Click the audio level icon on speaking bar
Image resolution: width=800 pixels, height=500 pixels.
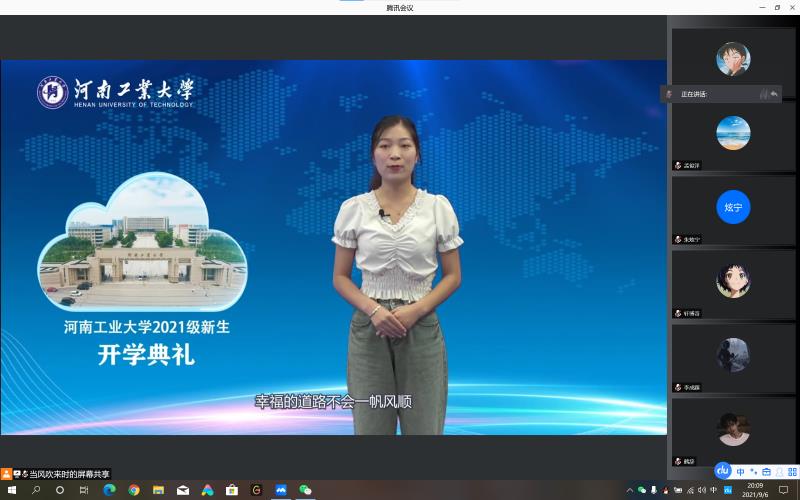pos(763,94)
